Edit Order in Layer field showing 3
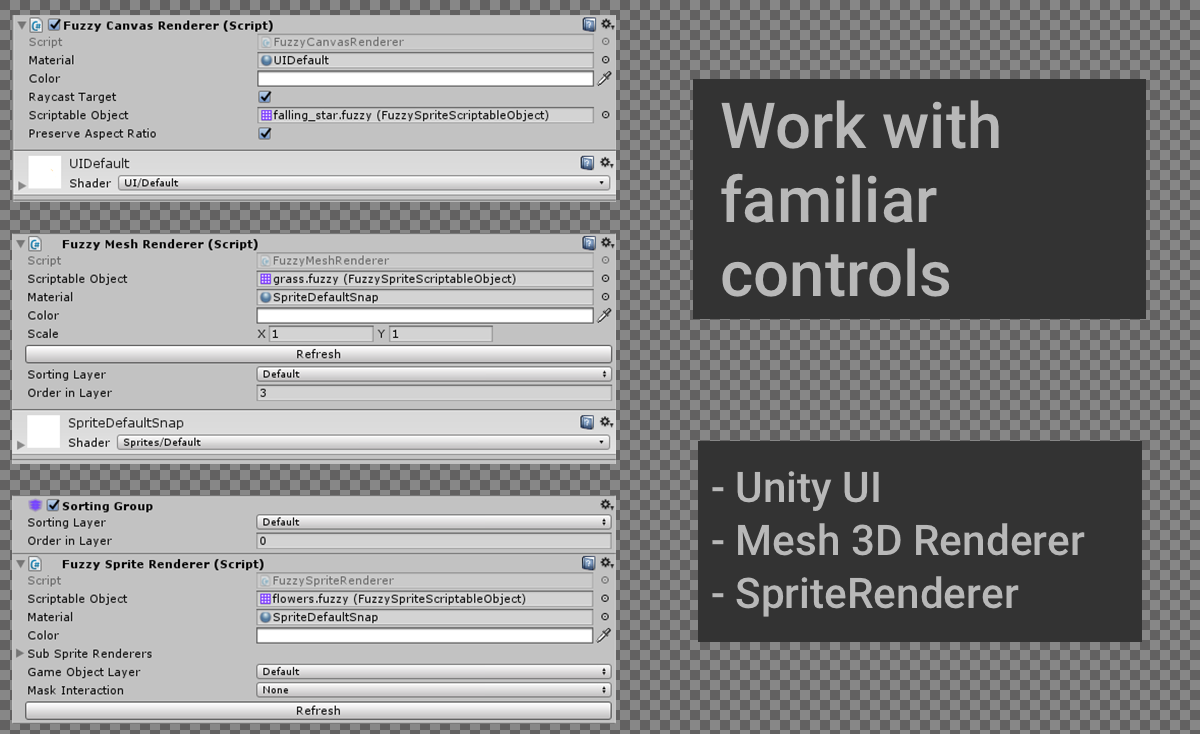 [434, 393]
